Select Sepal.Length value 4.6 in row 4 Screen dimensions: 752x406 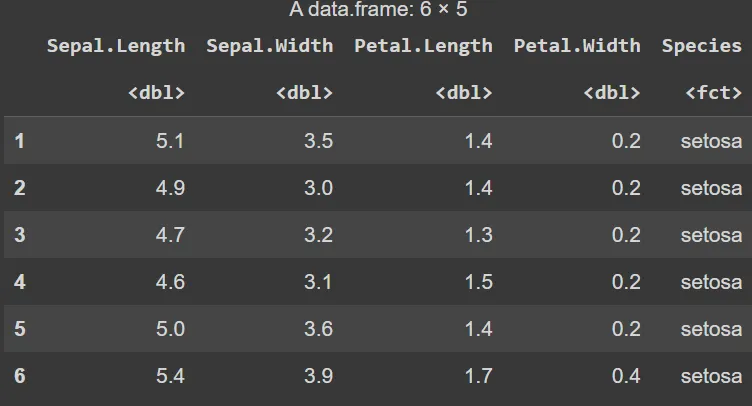[170, 282]
